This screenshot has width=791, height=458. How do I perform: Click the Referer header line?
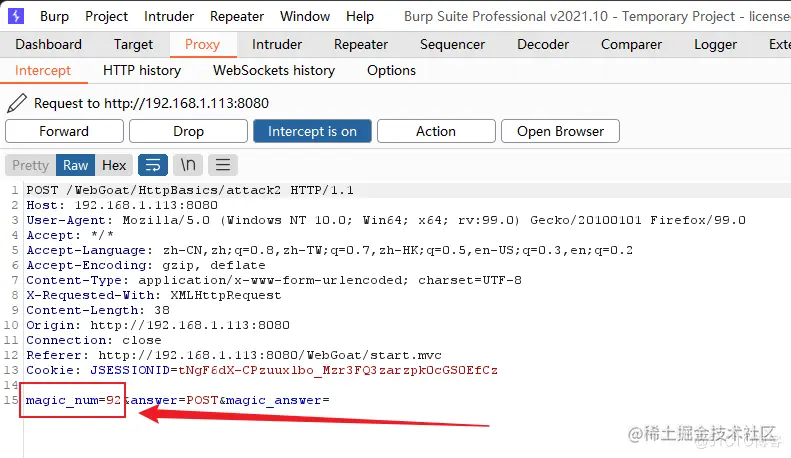(x=234, y=355)
